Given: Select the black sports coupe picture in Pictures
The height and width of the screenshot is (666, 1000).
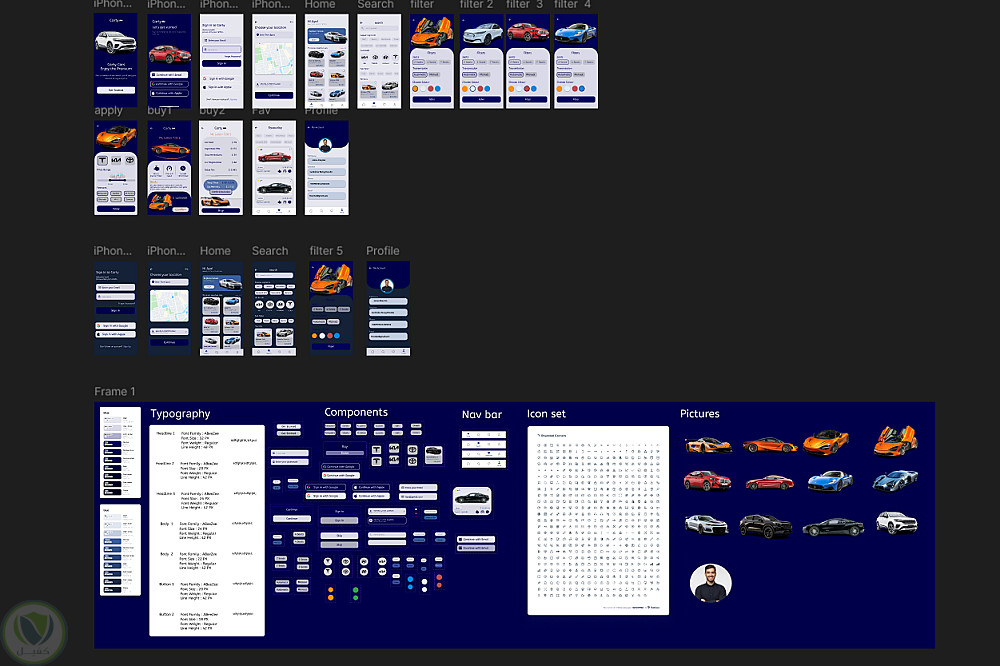Looking at the screenshot, I should point(833,528).
